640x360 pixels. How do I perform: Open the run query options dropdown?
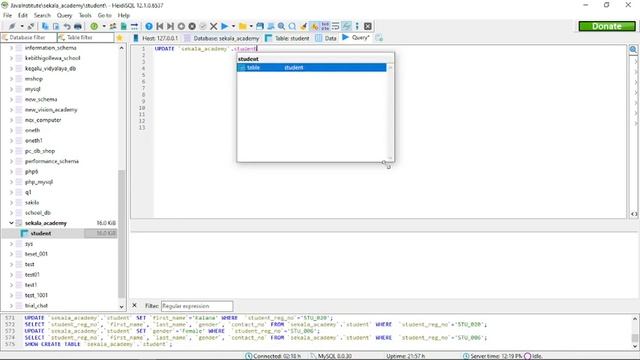pyautogui.click(x=233, y=26)
